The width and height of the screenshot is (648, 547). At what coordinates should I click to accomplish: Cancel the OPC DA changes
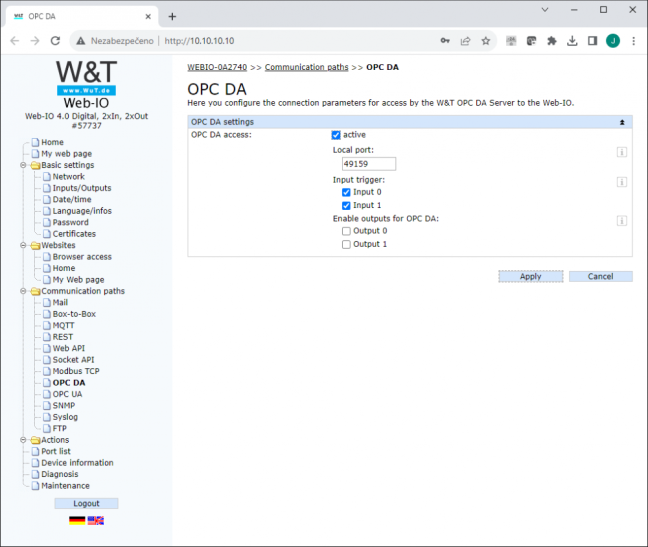[600, 276]
